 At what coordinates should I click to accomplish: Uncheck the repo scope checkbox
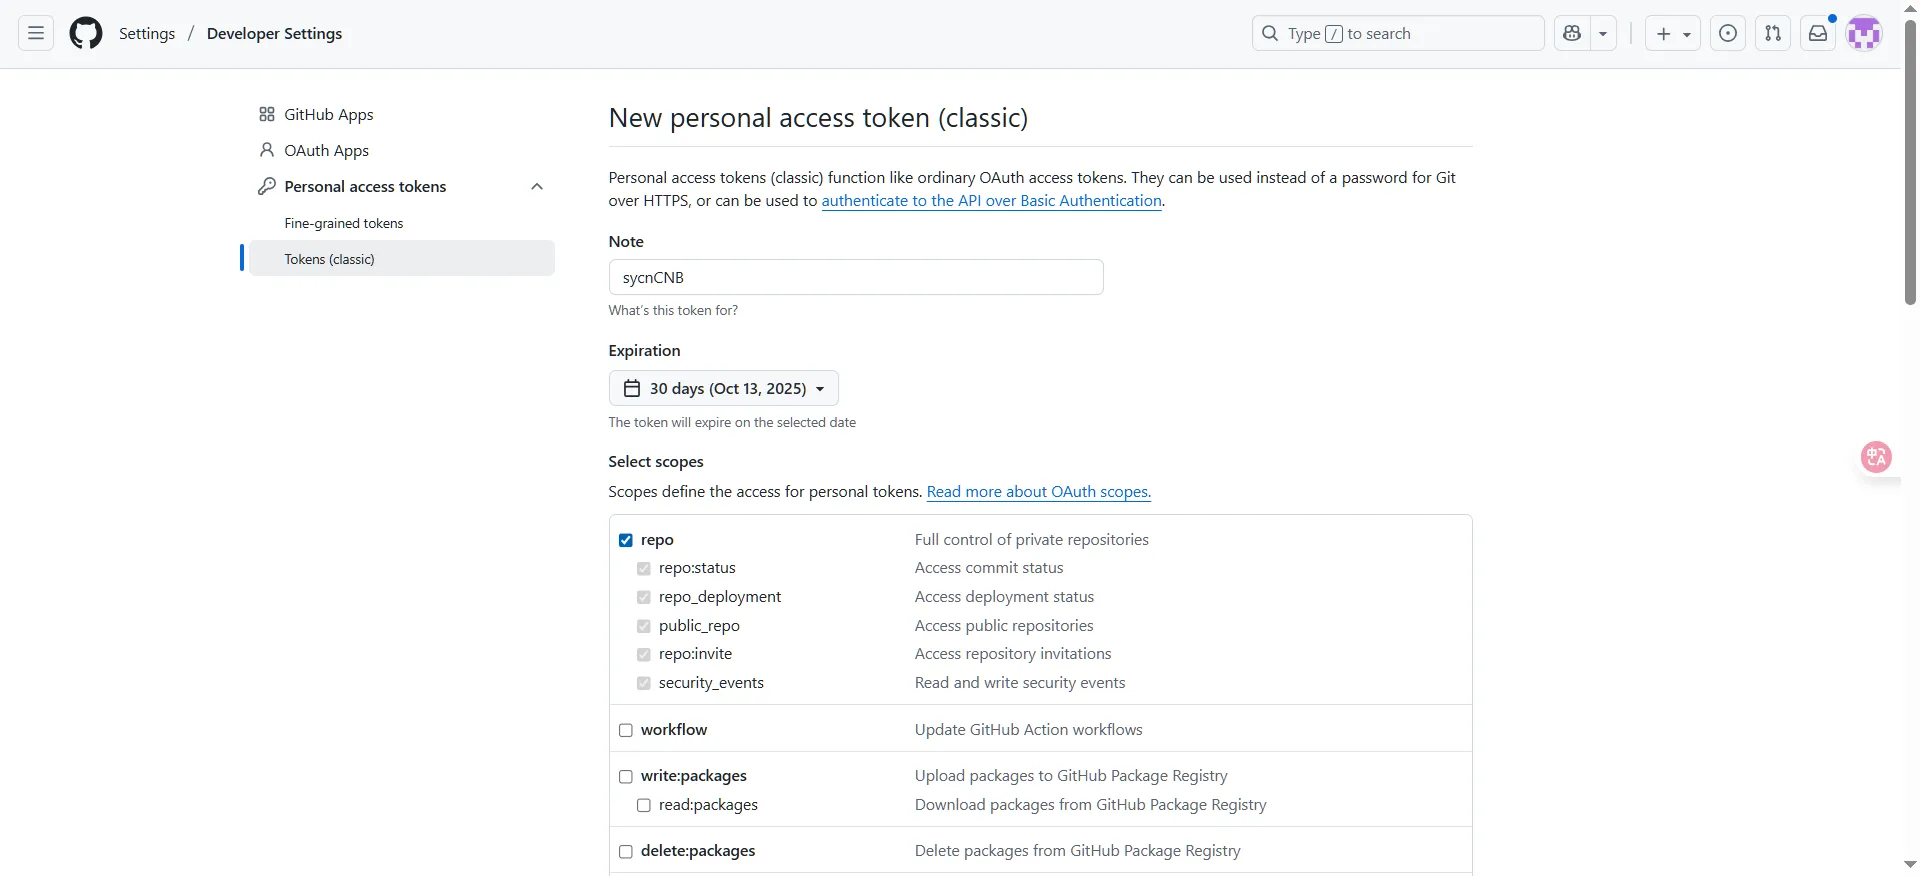pyautogui.click(x=626, y=540)
